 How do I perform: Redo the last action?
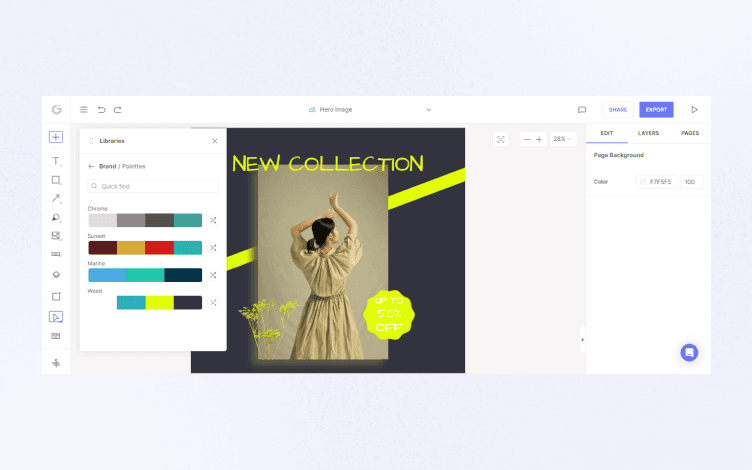[x=118, y=110]
